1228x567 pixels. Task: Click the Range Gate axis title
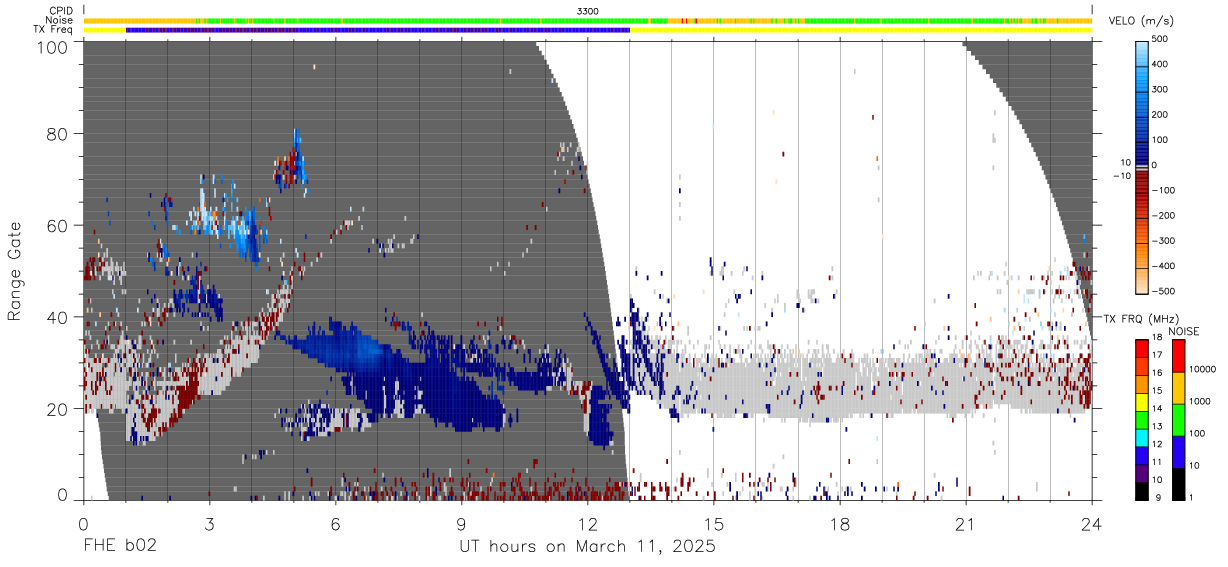click(15, 272)
